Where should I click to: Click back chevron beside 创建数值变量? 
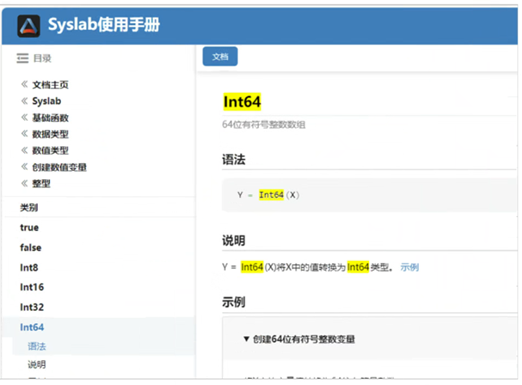point(24,166)
